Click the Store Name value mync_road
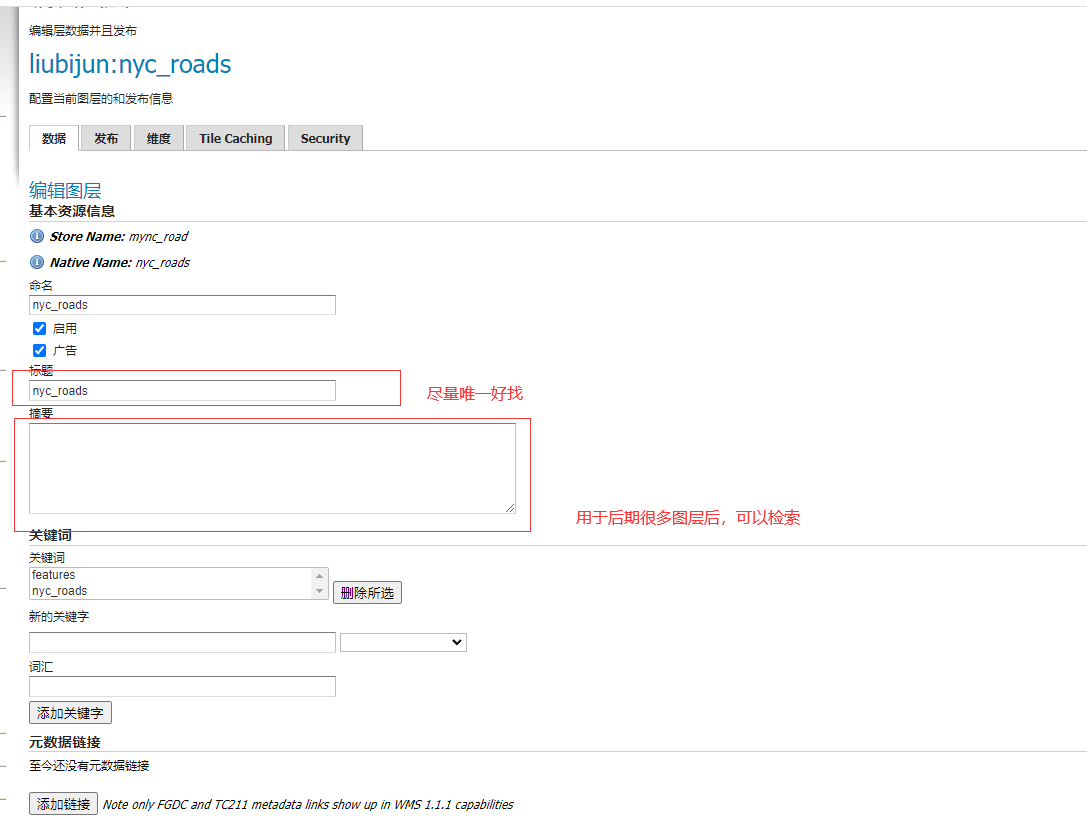This screenshot has height=827, width=1087. pyautogui.click(x=159, y=236)
